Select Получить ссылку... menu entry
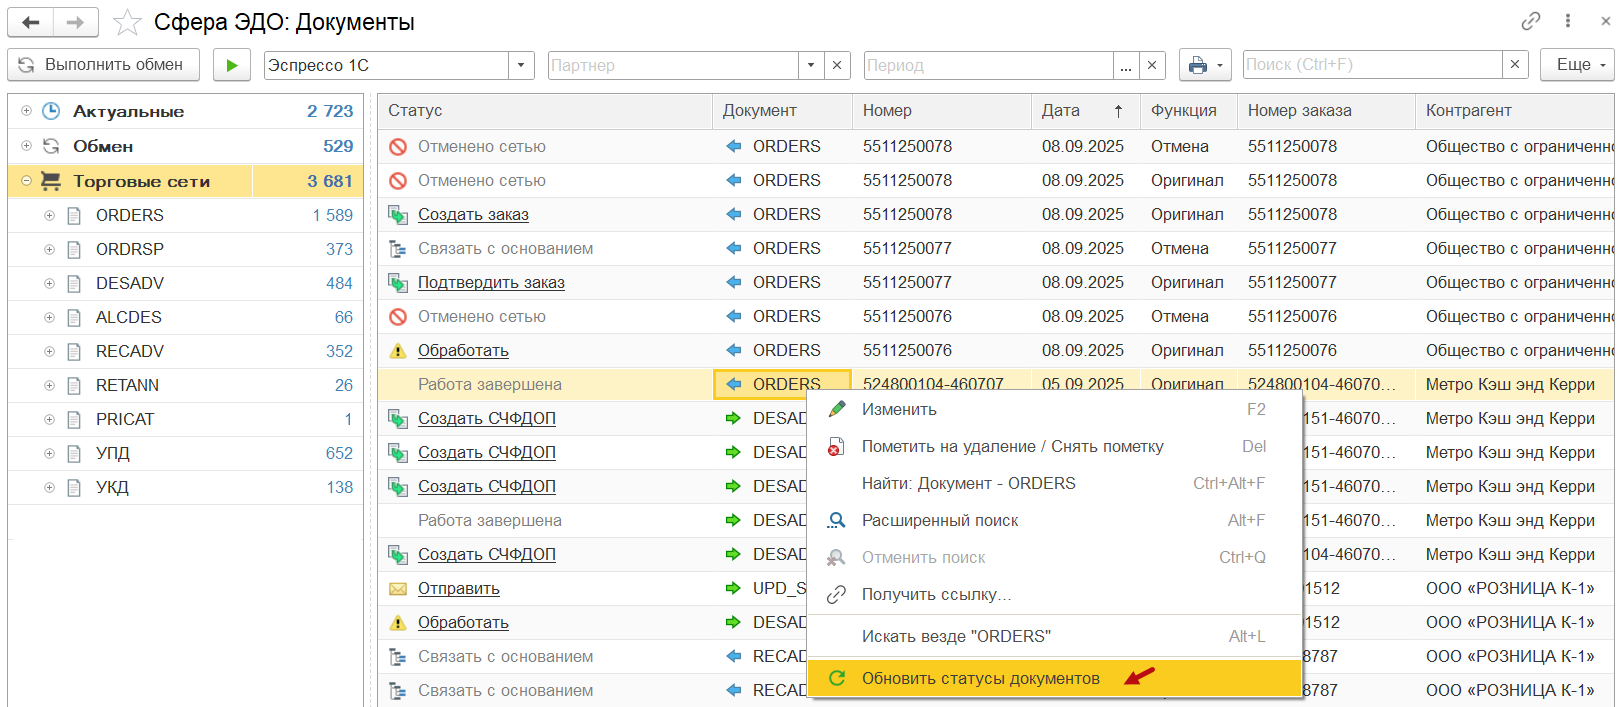This screenshot has width=1618, height=707. (1054, 595)
